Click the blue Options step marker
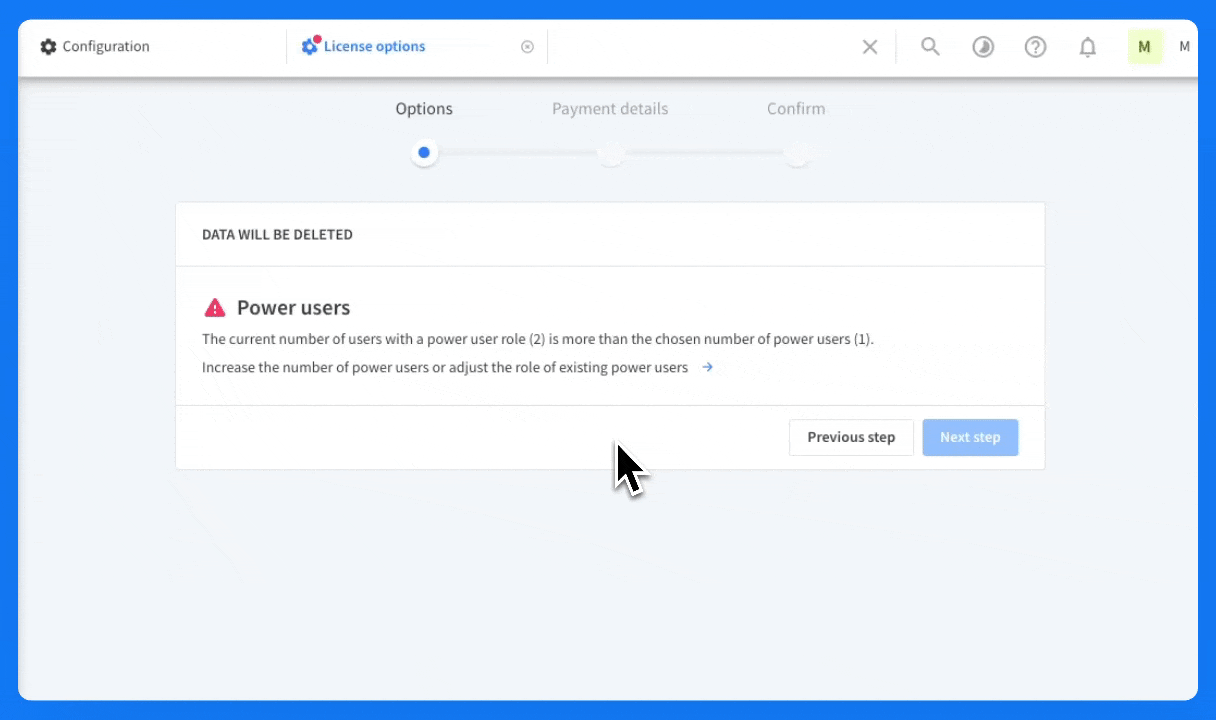The height and width of the screenshot is (720, 1216). 424,153
